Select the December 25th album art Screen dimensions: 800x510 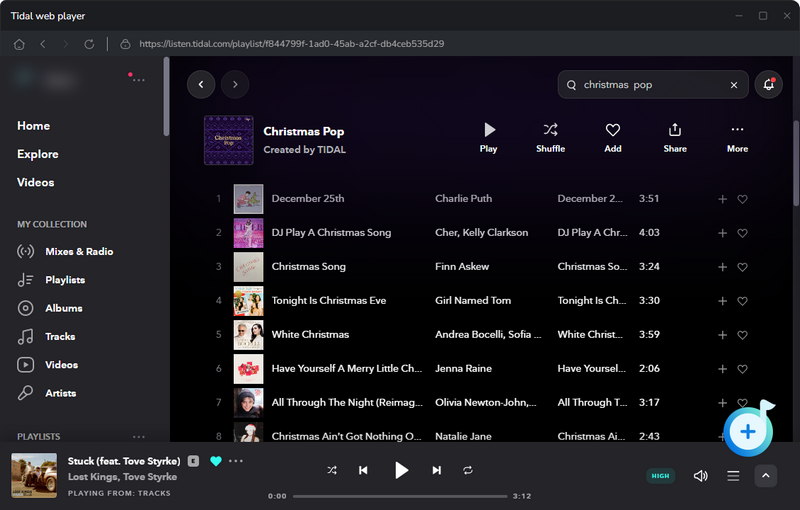(248, 199)
